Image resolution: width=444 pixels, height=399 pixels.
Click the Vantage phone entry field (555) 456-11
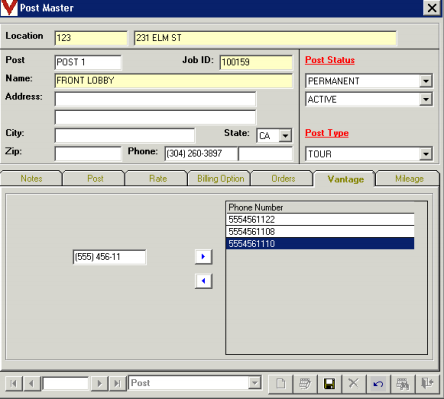(109, 257)
